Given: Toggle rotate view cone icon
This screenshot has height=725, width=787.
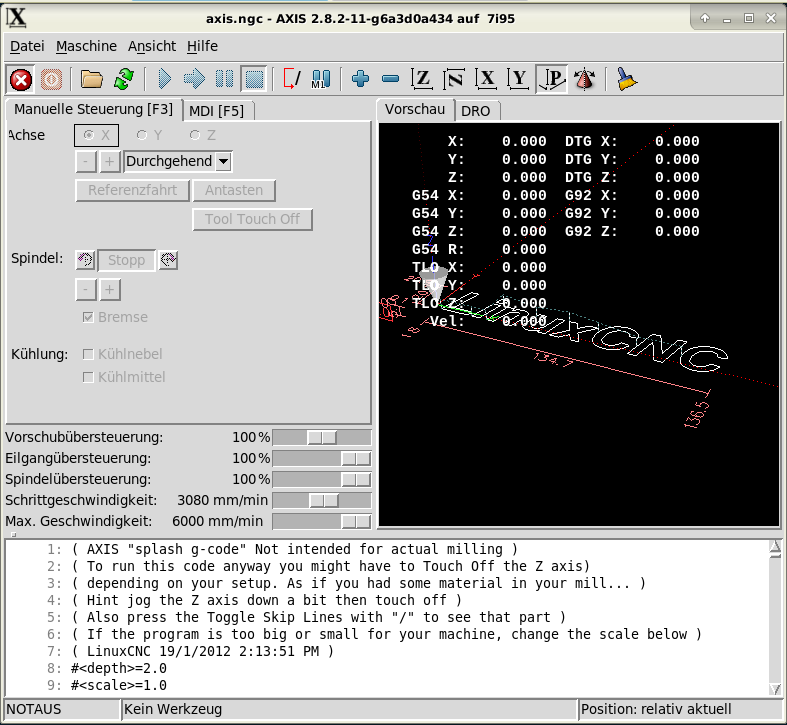Looking at the screenshot, I should [585, 79].
